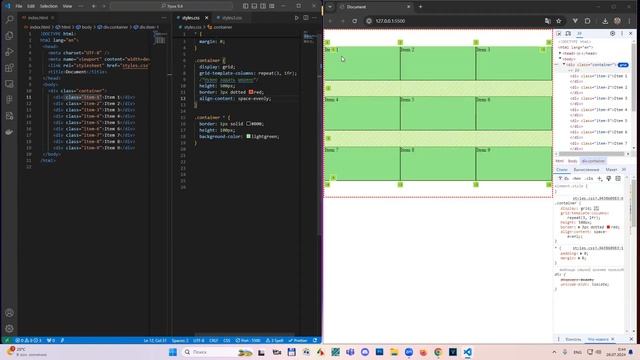Open Windows Start menu

[x=173, y=352]
